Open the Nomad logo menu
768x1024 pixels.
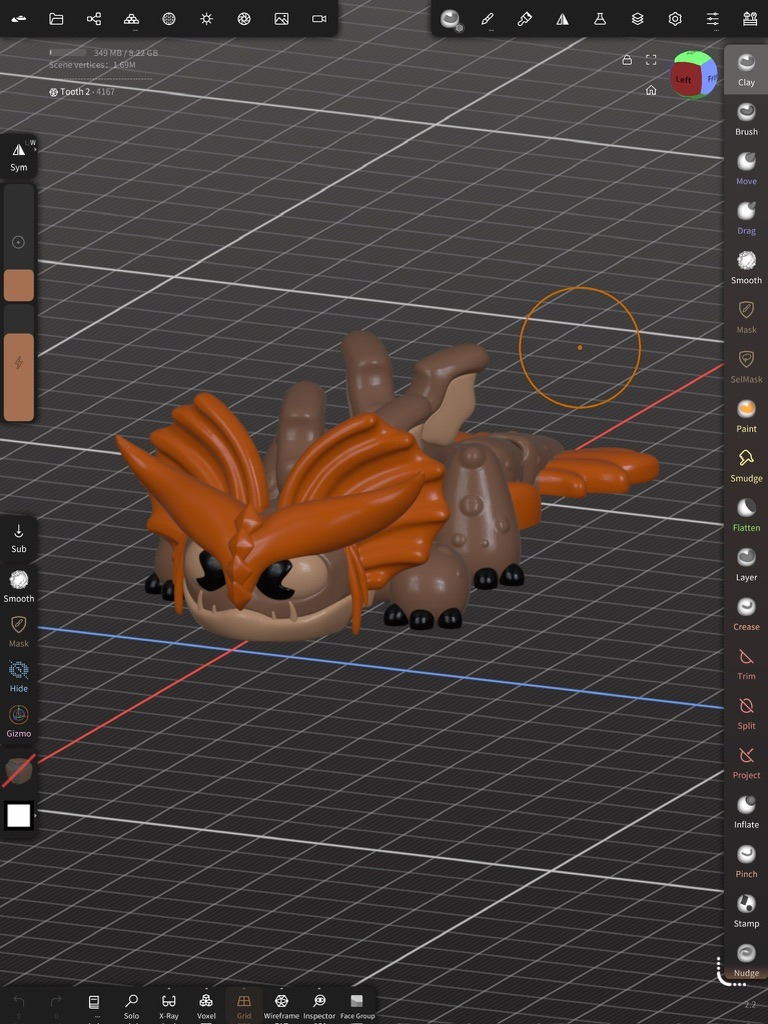19,18
